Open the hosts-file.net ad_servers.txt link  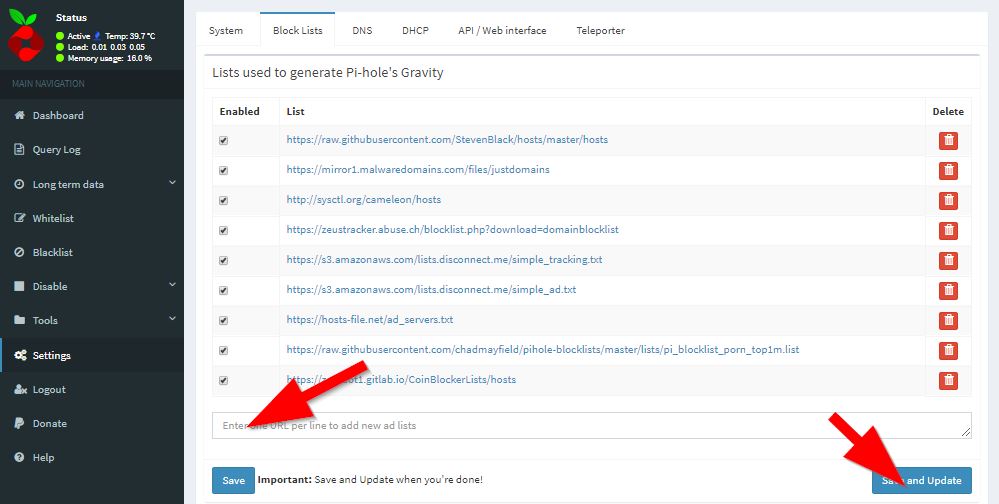point(370,320)
